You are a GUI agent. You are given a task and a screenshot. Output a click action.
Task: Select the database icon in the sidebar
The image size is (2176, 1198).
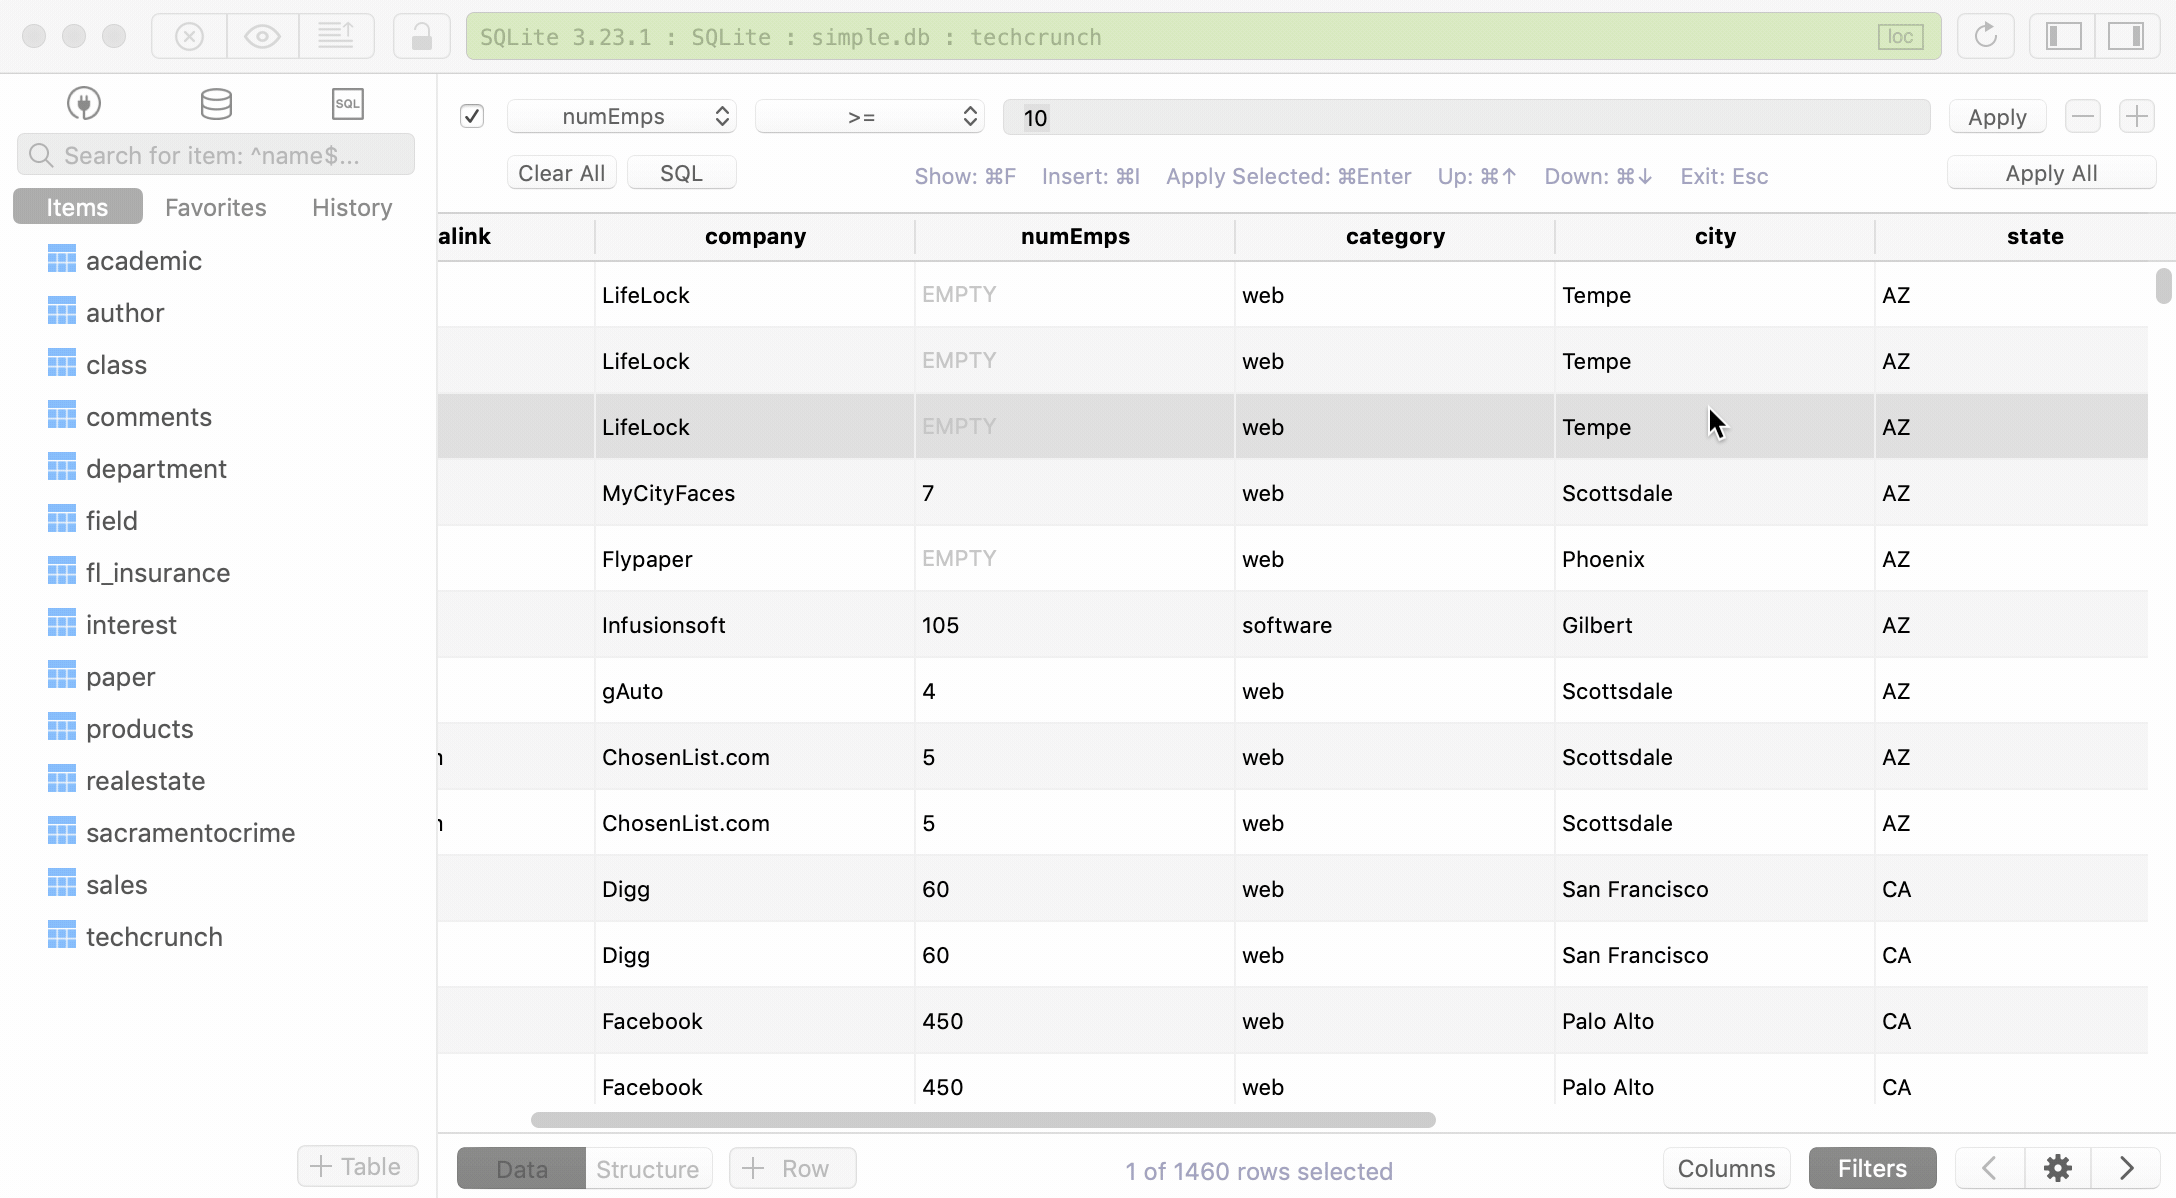pyautogui.click(x=216, y=103)
